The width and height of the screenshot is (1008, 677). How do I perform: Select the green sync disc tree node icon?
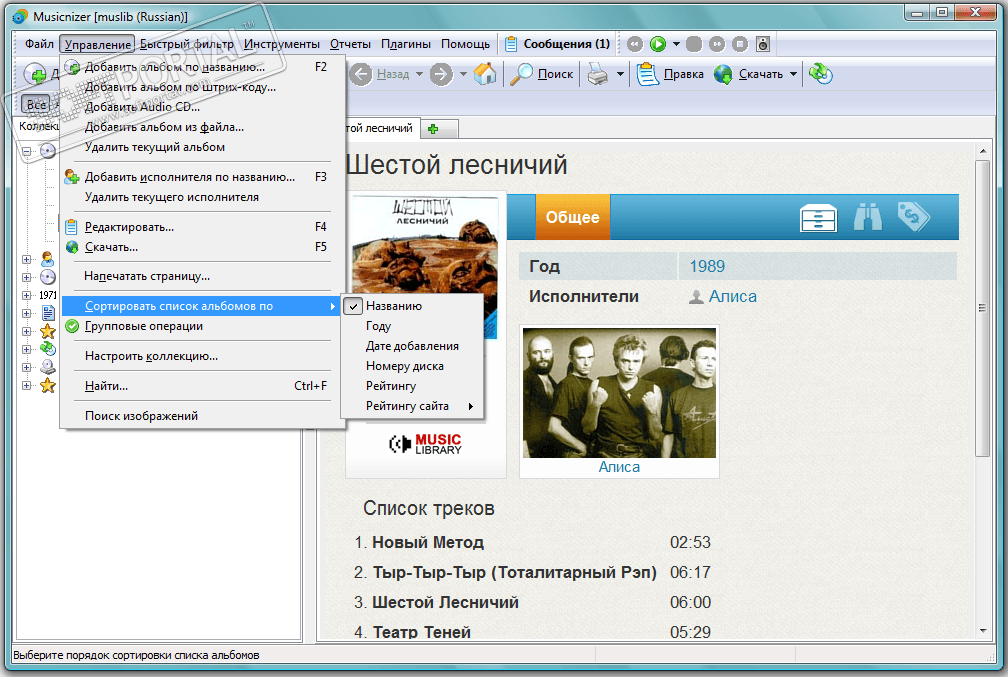tap(48, 349)
